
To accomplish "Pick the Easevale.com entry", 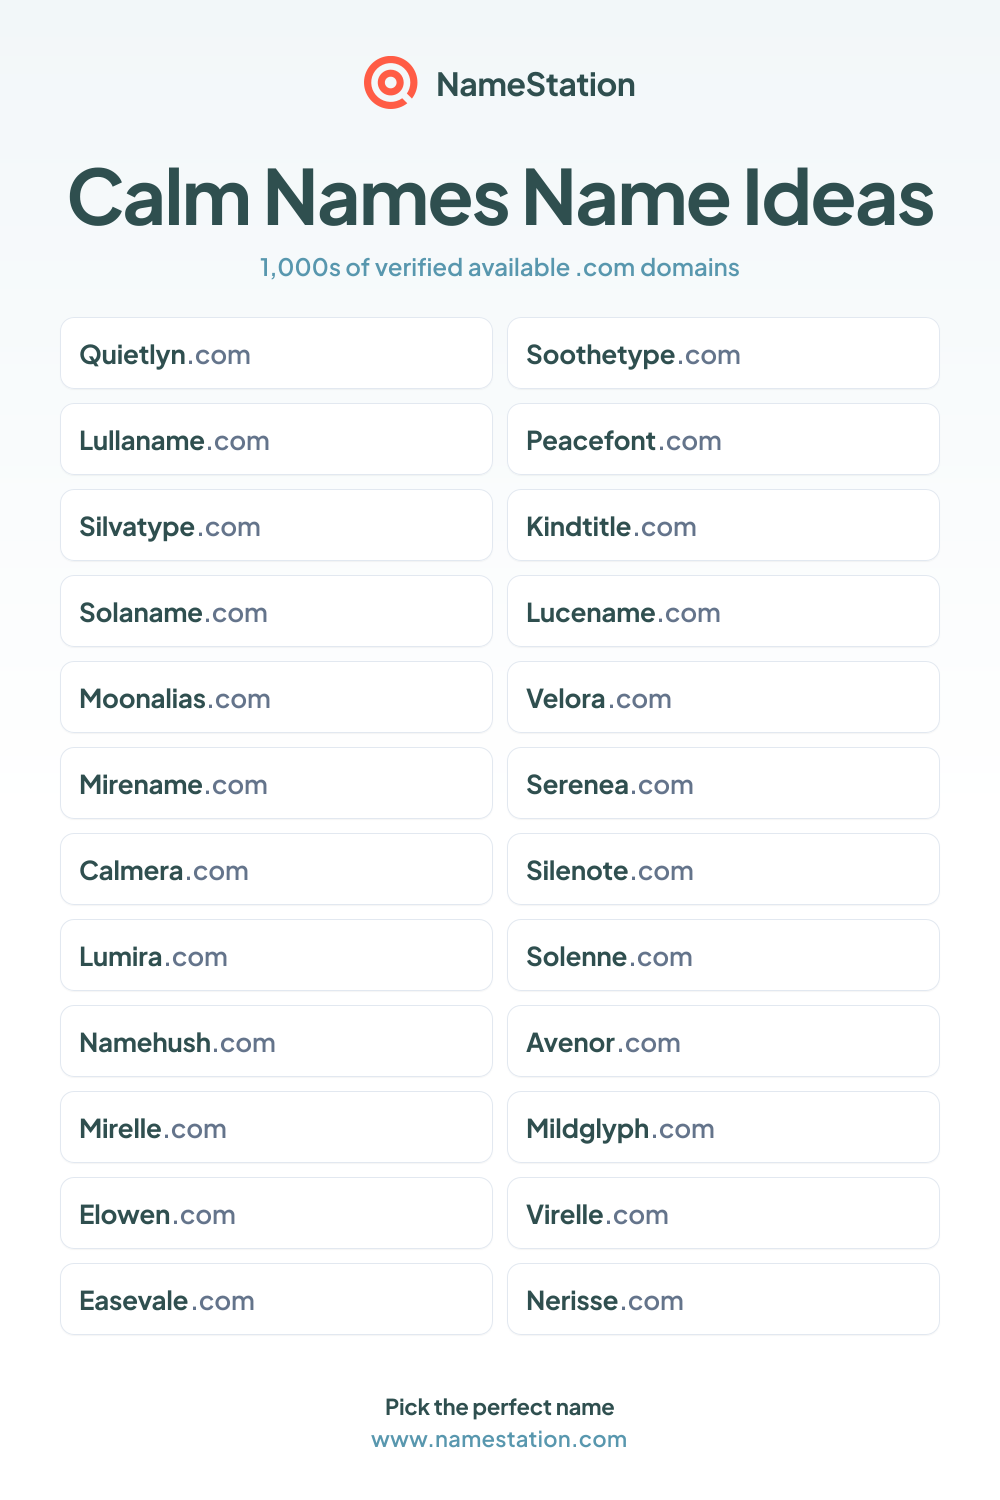I will [x=276, y=1299].
